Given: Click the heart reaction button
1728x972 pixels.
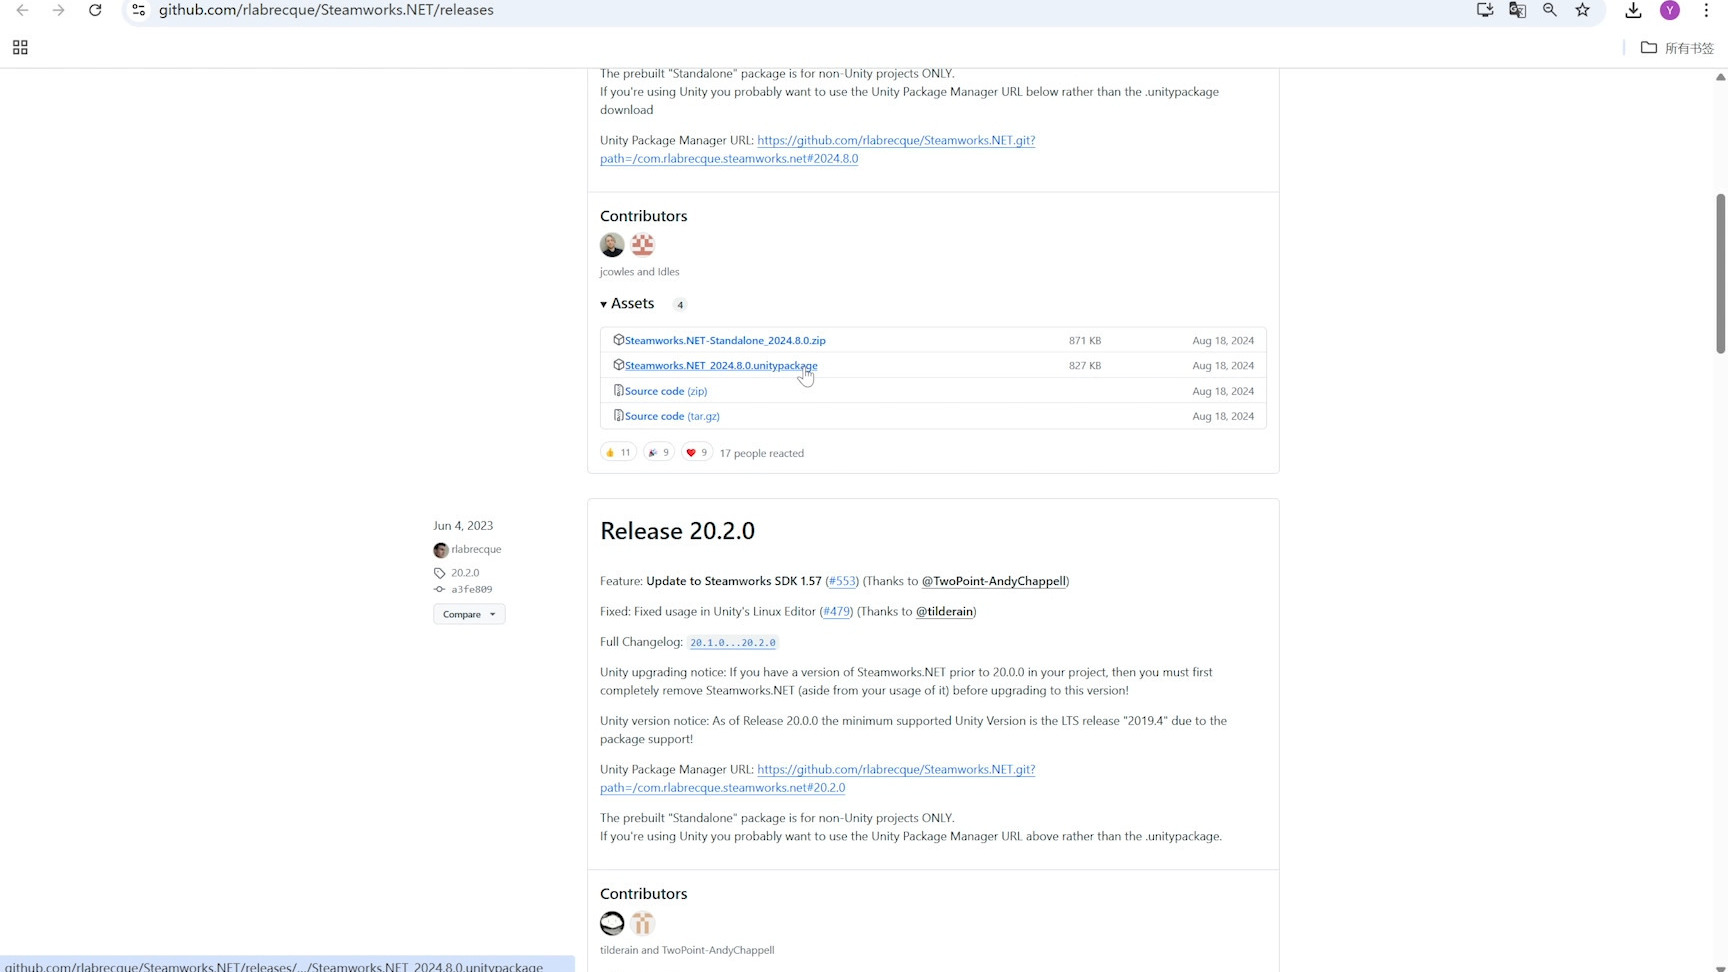Looking at the screenshot, I should click(x=697, y=453).
